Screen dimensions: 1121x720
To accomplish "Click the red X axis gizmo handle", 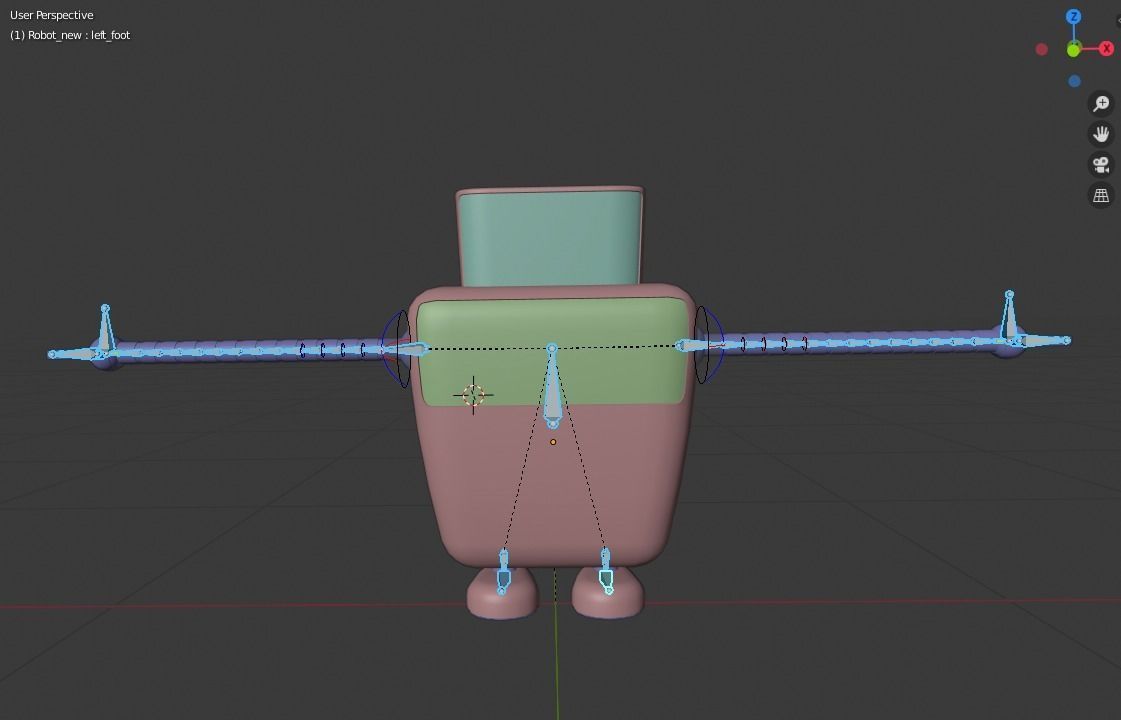I will tap(1106, 49).
